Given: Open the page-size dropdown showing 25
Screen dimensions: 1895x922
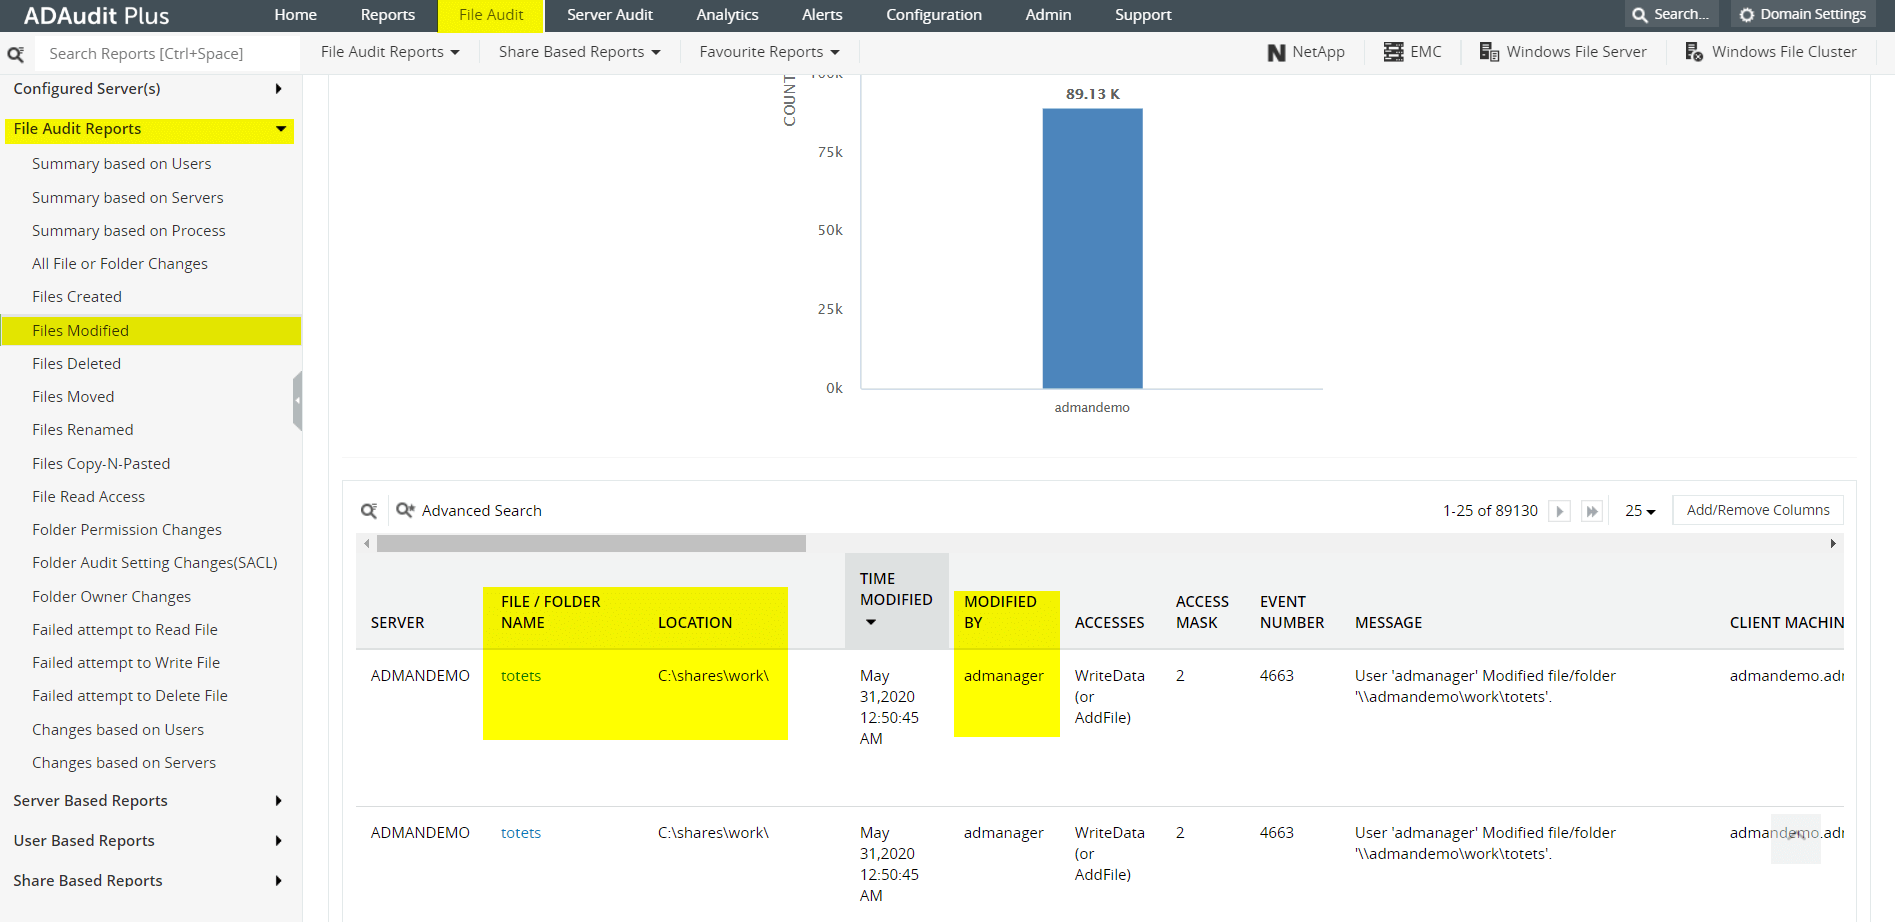Looking at the screenshot, I should click(1639, 510).
